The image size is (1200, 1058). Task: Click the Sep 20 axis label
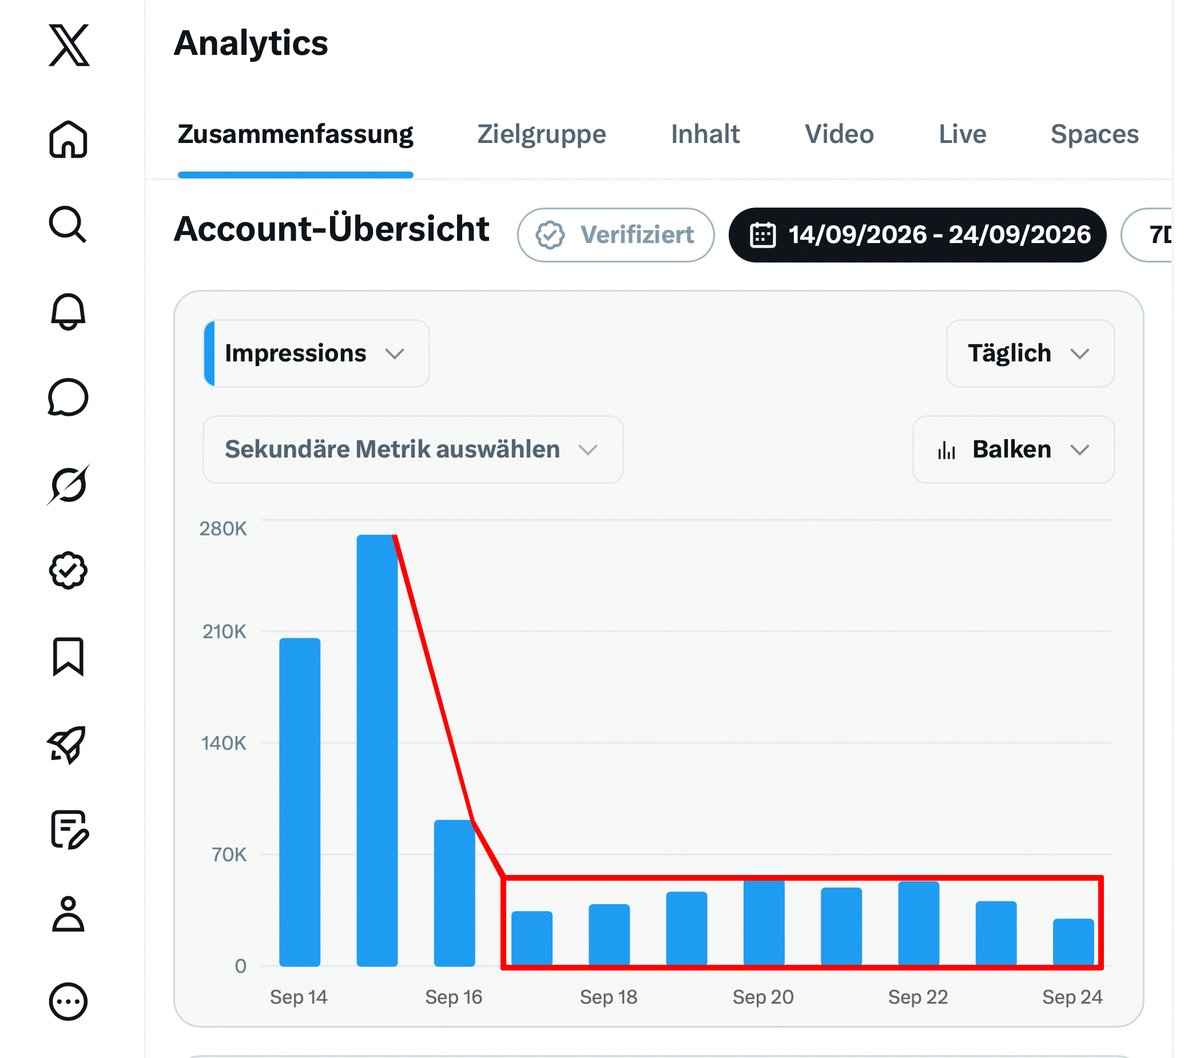(x=763, y=997)
